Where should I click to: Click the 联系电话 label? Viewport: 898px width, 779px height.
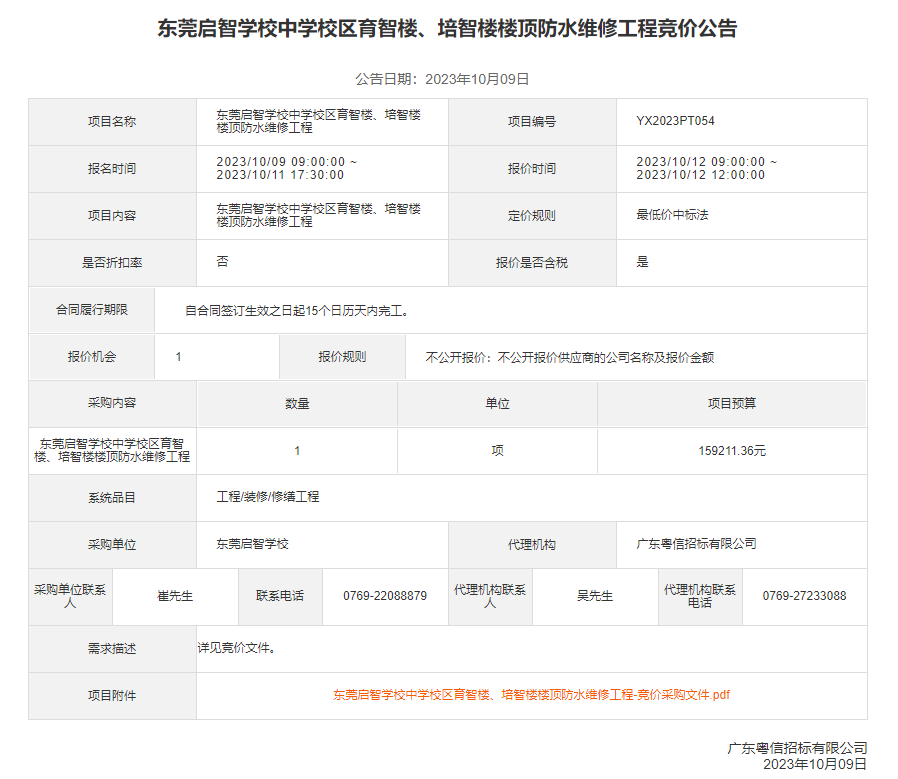tap(280, 596)
